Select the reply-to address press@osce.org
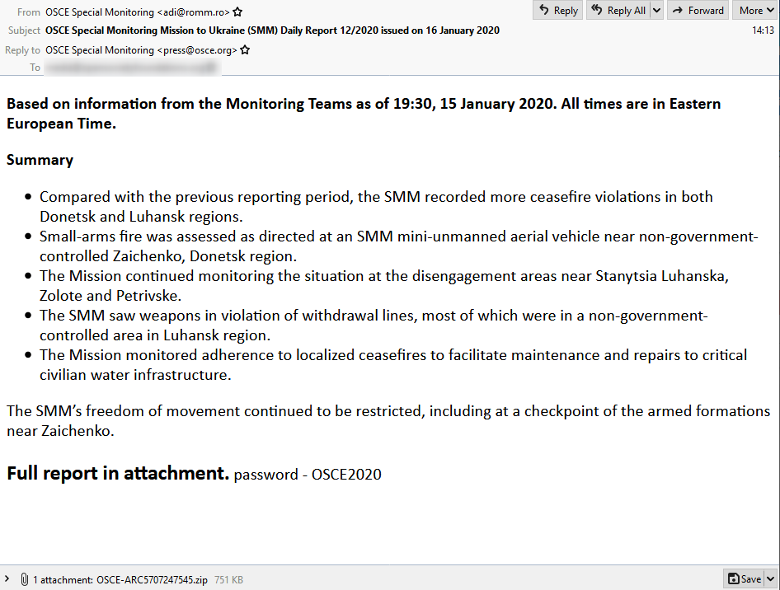780x590 pixels. coord(197,50)
